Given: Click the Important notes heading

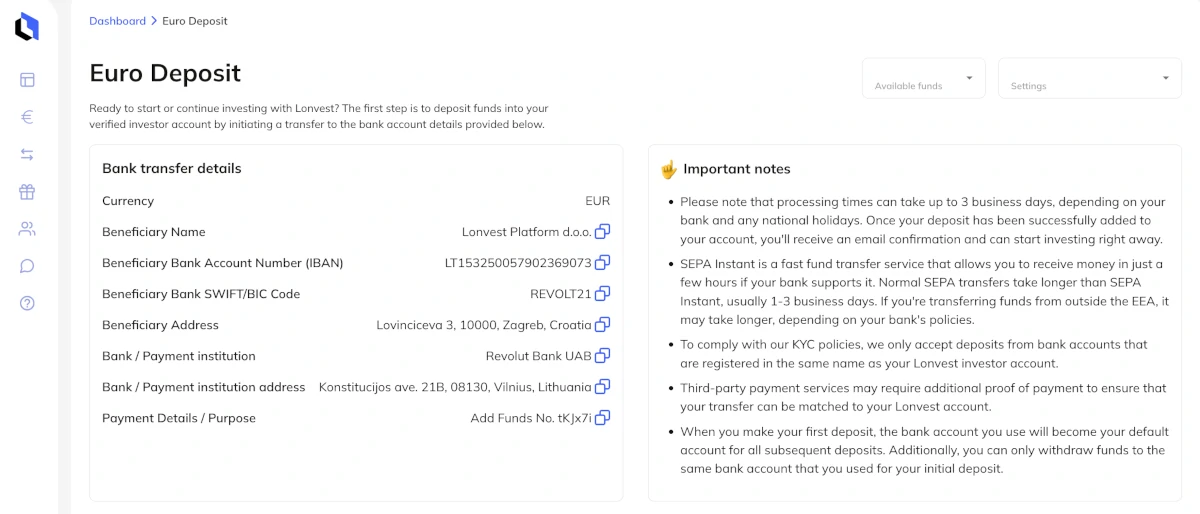Looking at the screenshot, I should pyautogui.click(x=737, y=169).
